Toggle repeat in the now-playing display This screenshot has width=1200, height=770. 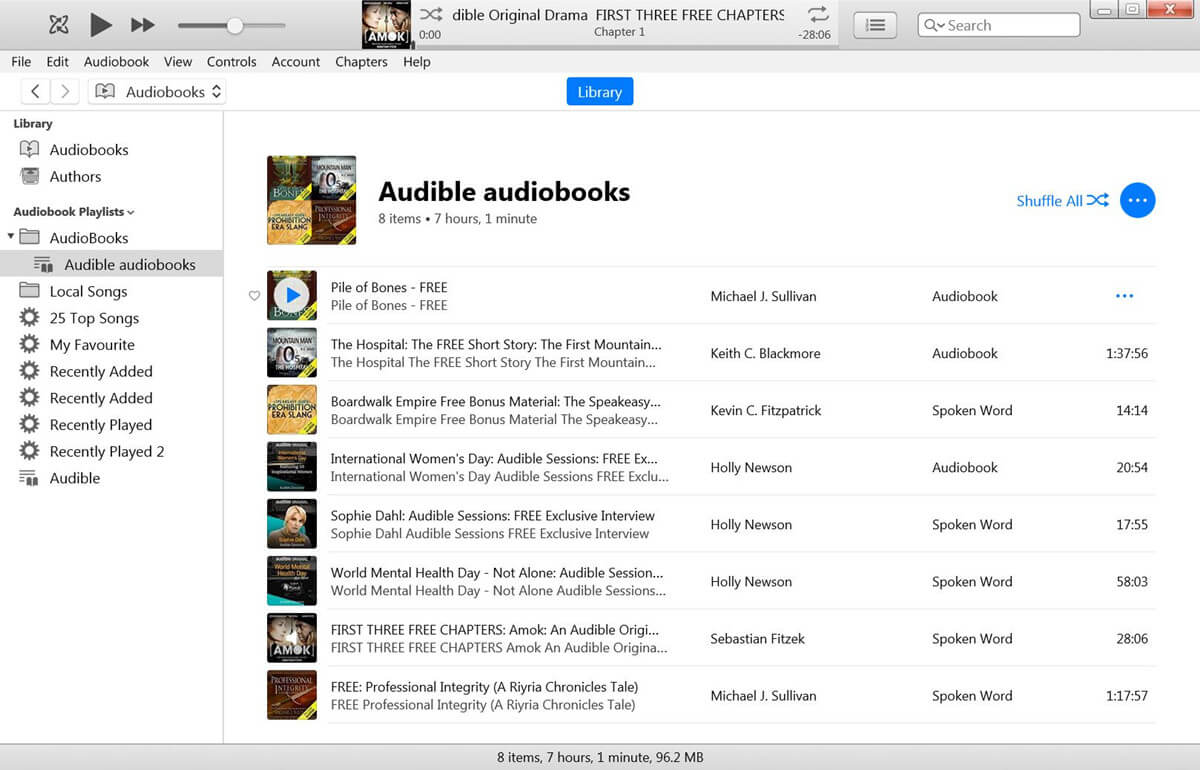pos(818,14)
